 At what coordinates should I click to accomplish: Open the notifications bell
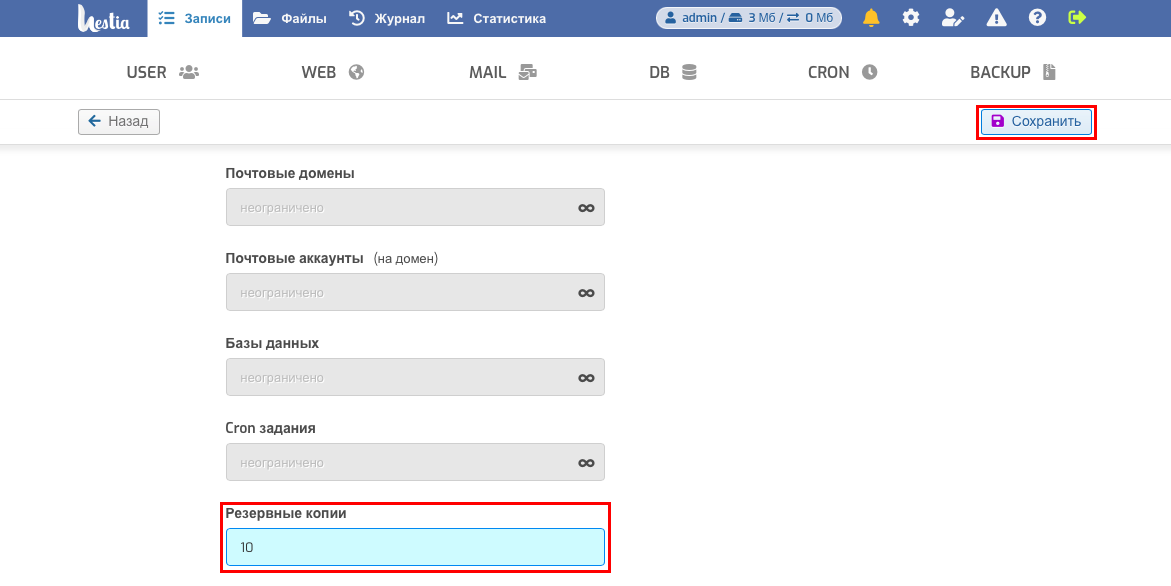[871, 18]
